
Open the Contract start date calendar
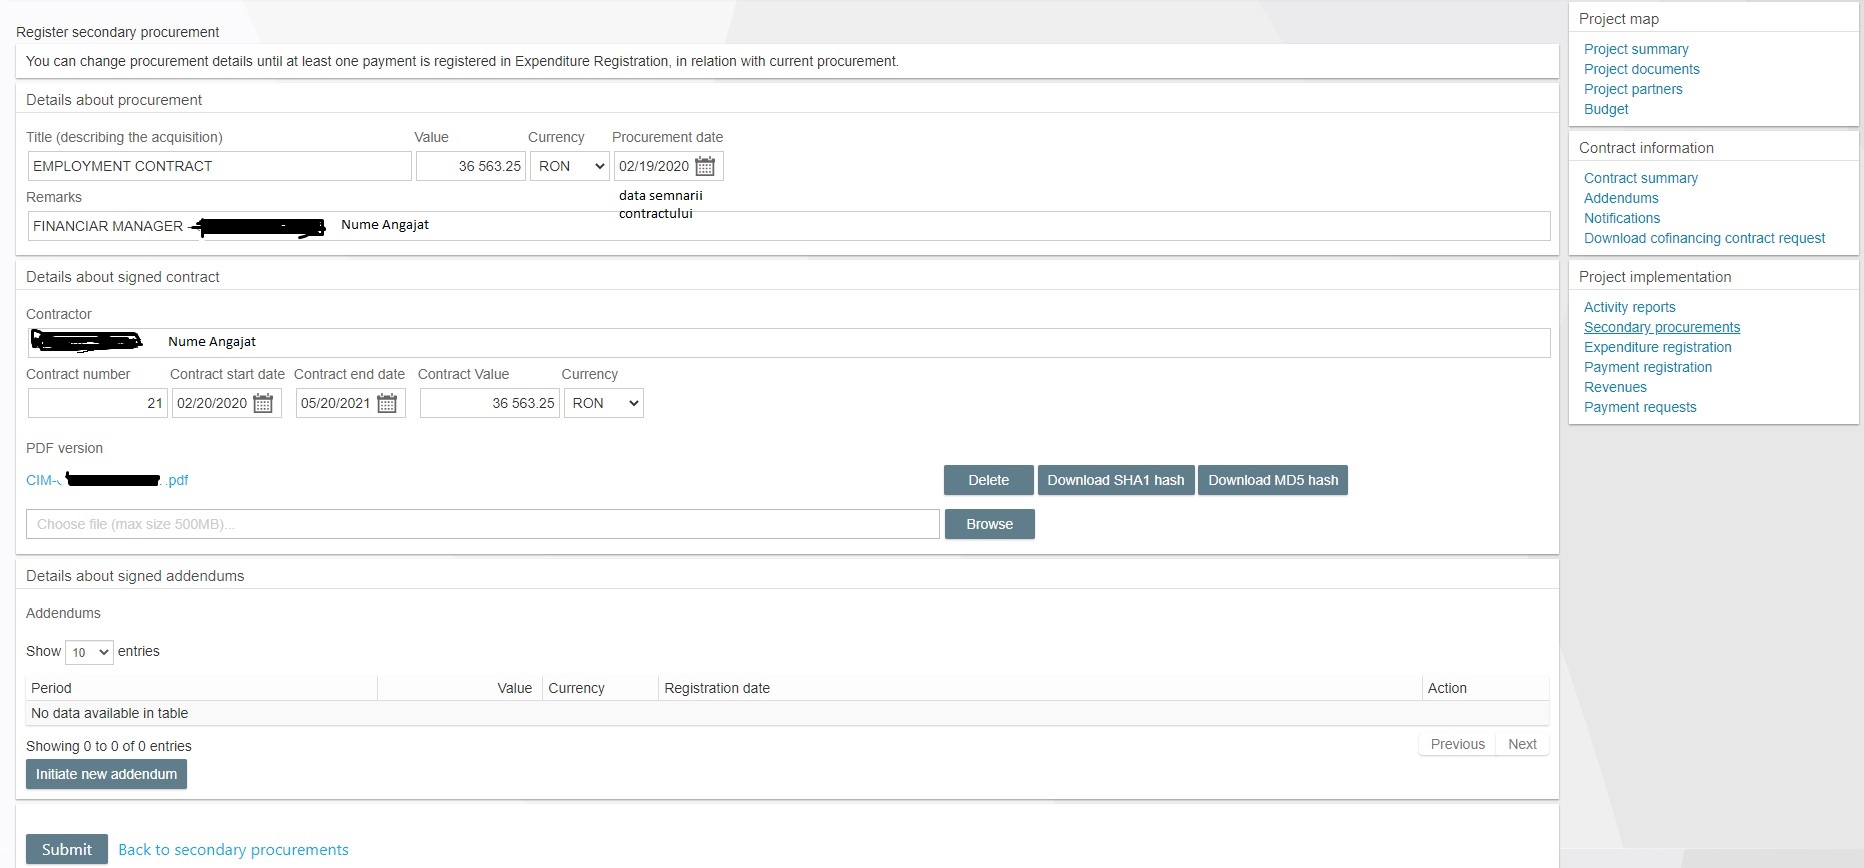click(263, 404)
